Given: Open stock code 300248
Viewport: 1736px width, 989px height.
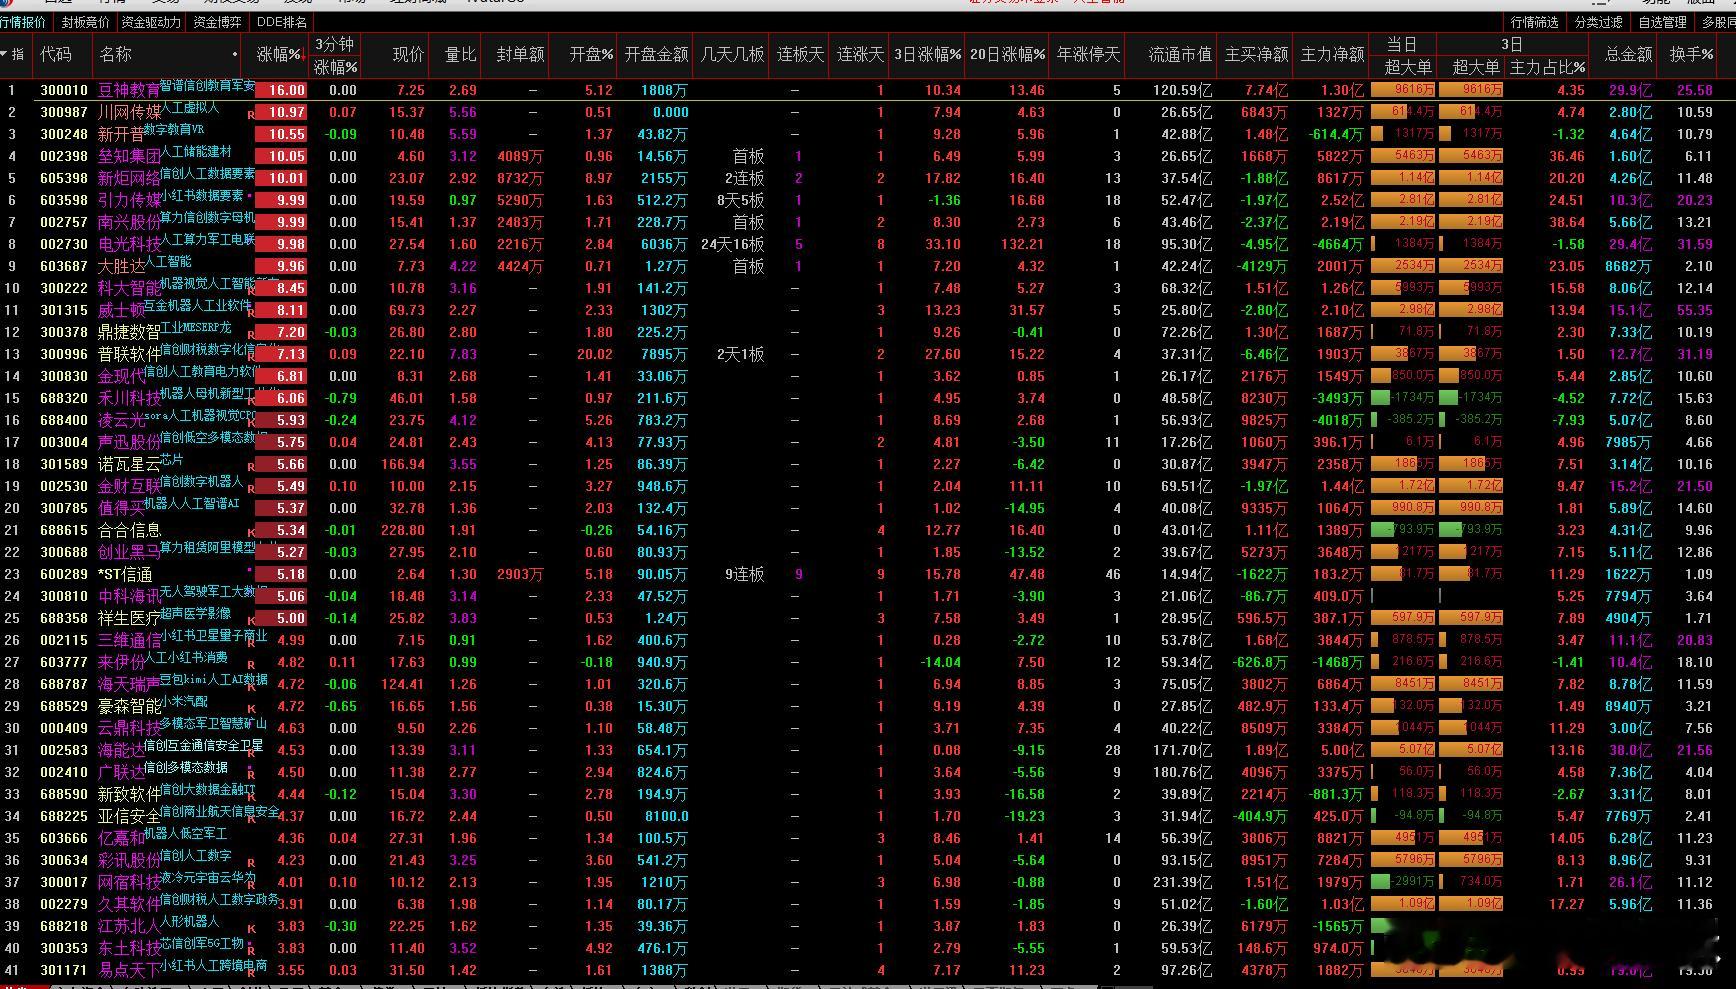Looking at the screenshot, I should click(64, 134).
